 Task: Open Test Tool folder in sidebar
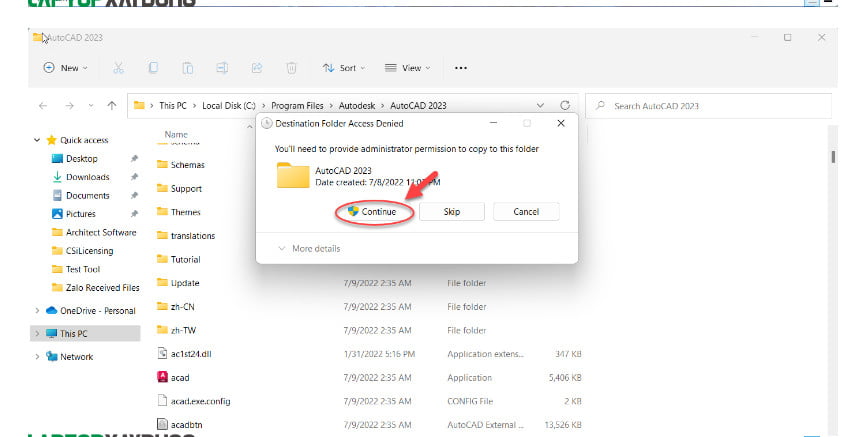(83, 269)
